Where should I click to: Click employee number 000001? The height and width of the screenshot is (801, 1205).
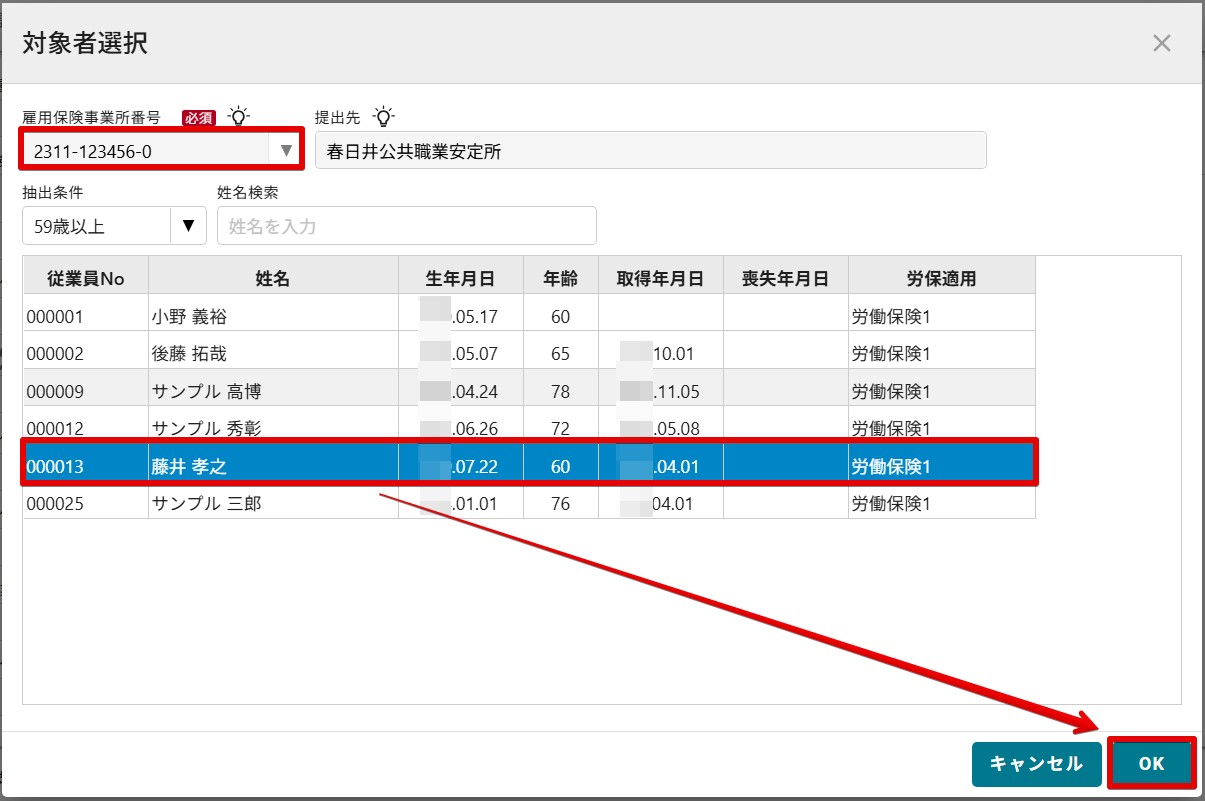click(55, 317)
